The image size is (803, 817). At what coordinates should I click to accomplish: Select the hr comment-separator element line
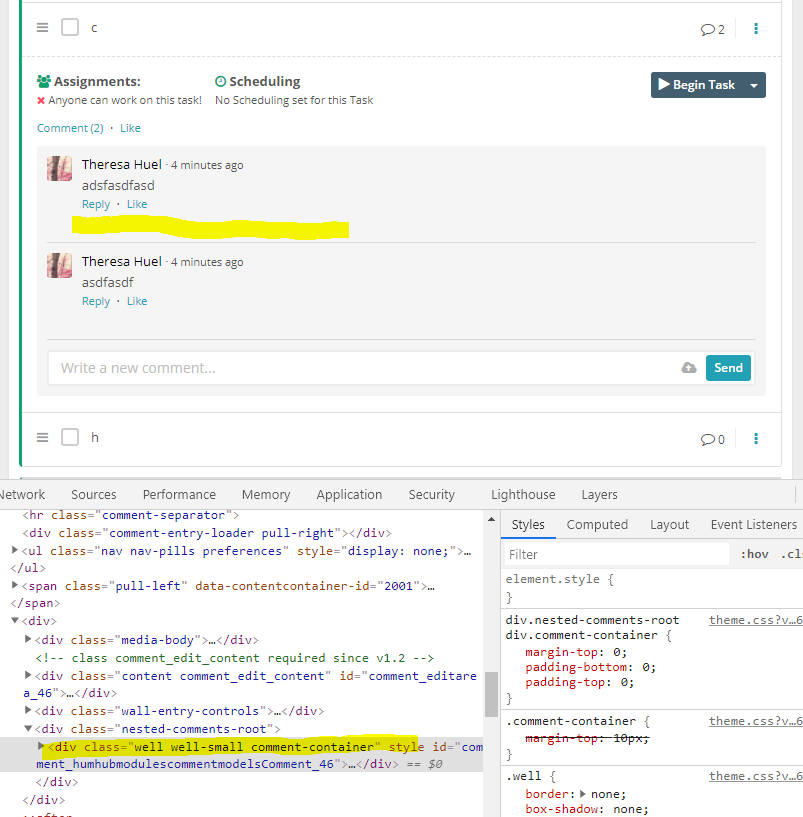130,515
